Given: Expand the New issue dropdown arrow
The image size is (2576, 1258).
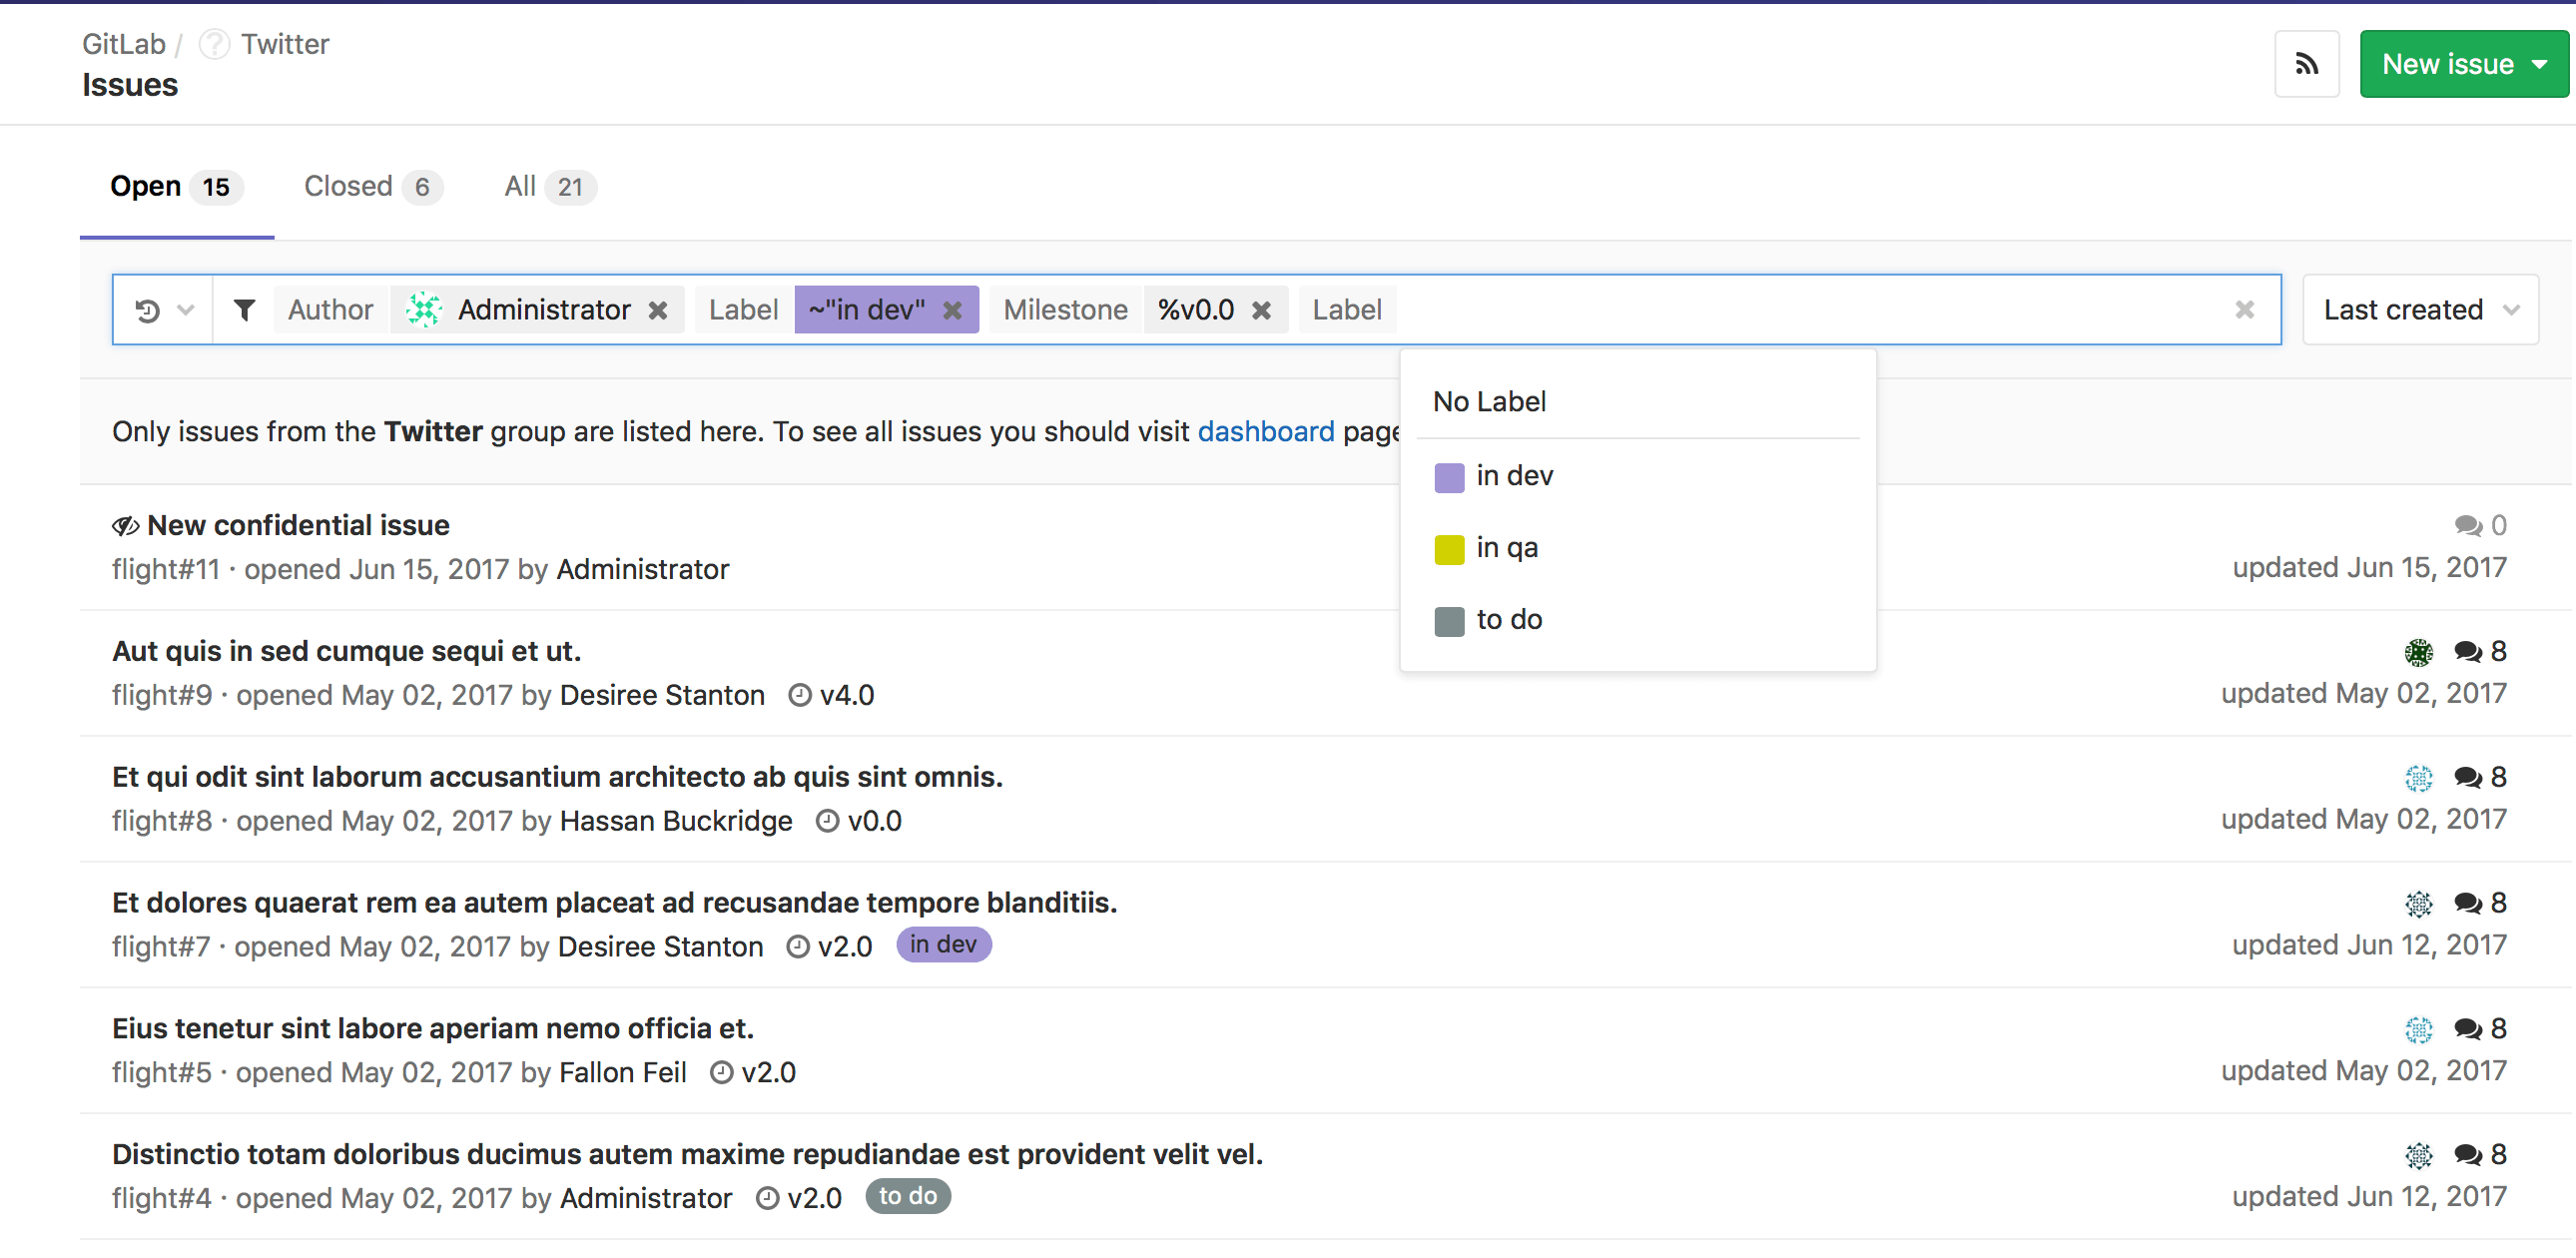Looking at the screenshot, I should 2533,64.
